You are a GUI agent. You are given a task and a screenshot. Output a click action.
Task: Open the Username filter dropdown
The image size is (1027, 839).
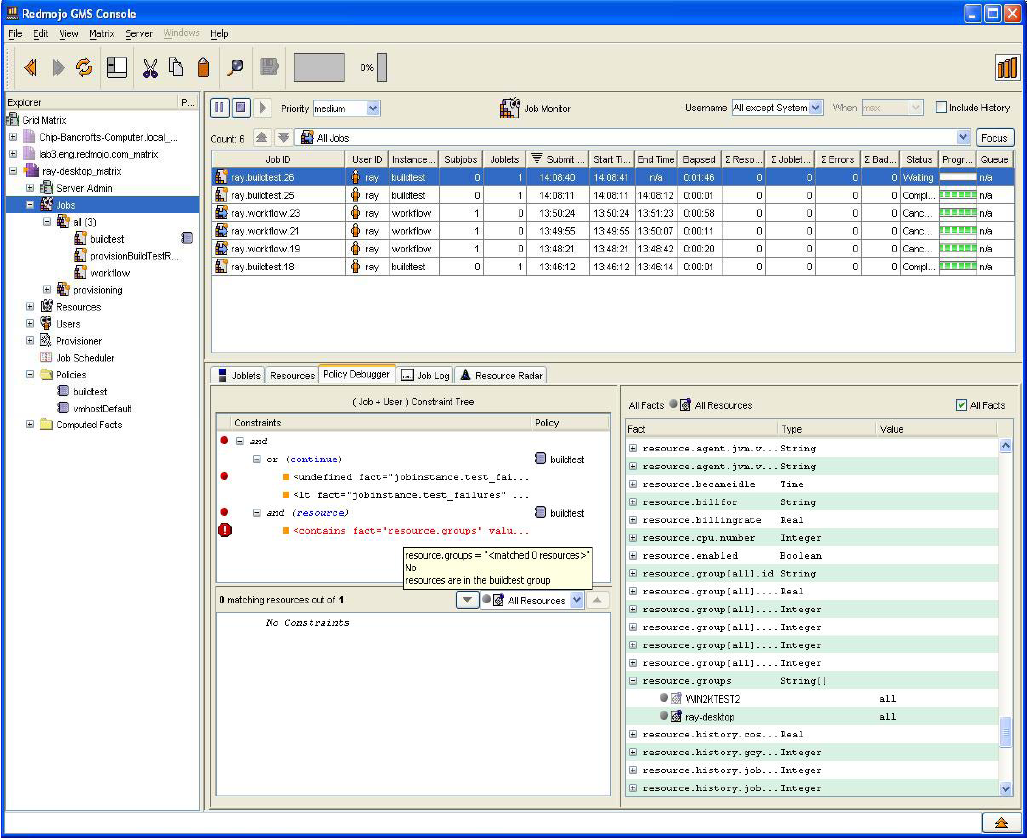click(x=816, y=108)
